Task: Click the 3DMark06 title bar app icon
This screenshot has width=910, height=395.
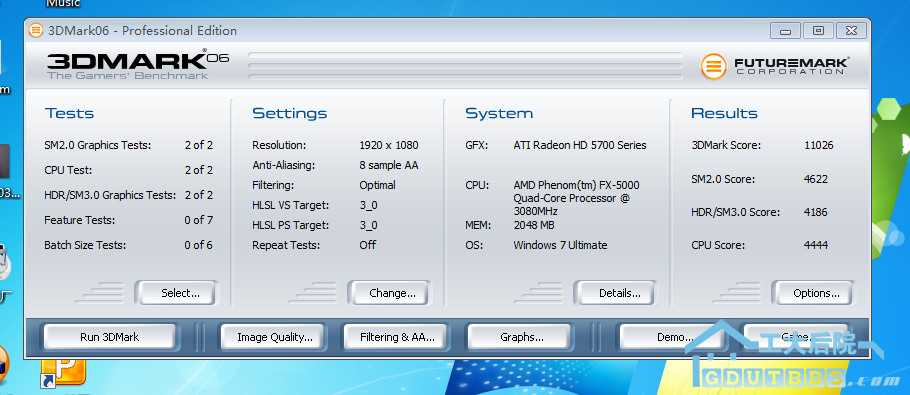Action: coord(36,30)
